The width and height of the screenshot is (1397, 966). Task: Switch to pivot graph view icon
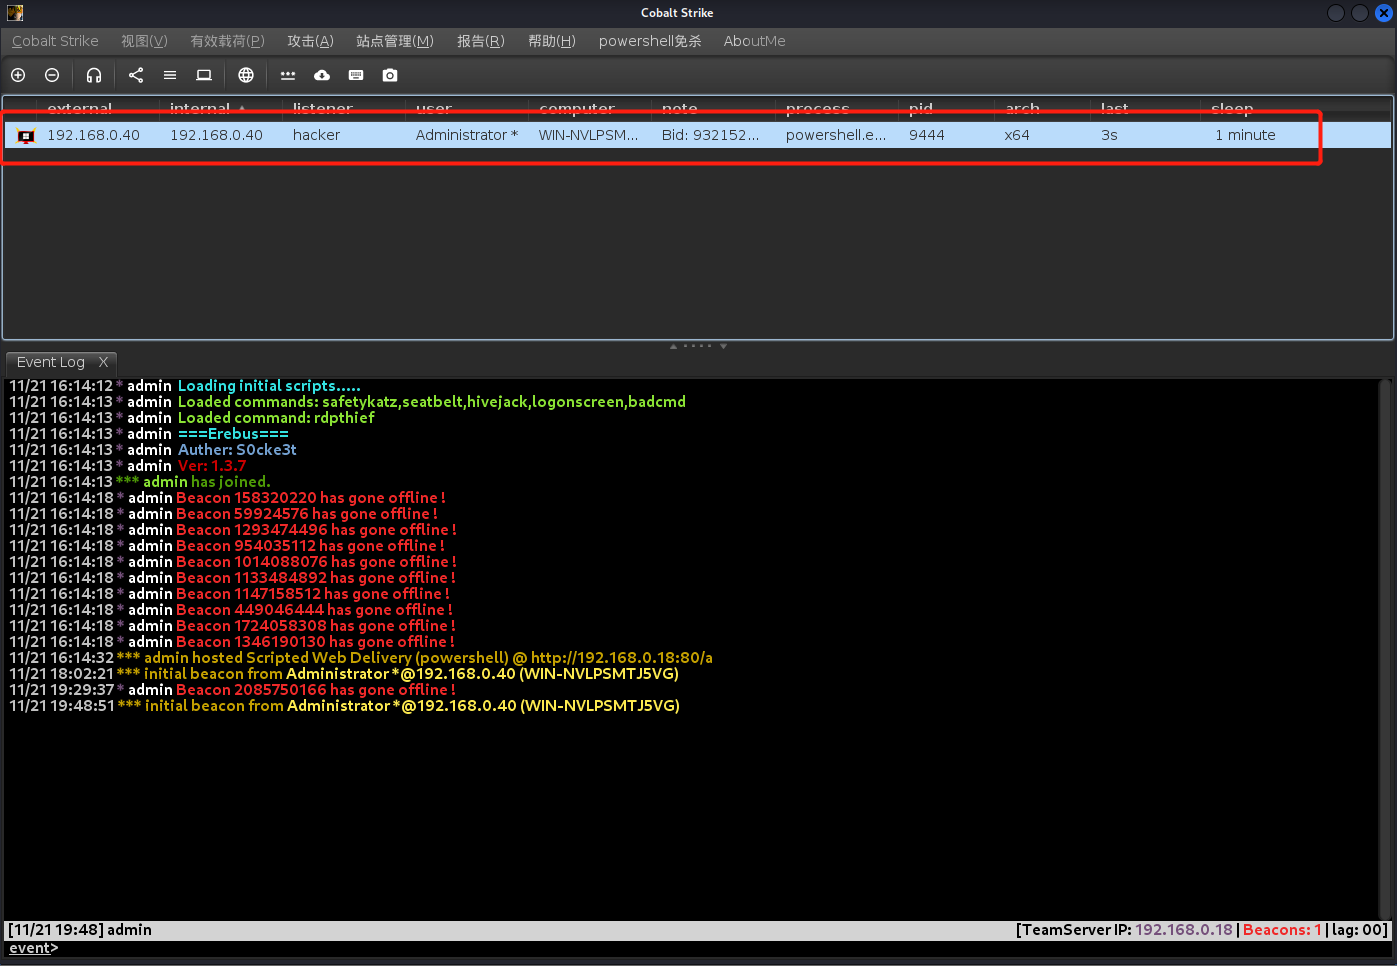(x=136, y=75)
